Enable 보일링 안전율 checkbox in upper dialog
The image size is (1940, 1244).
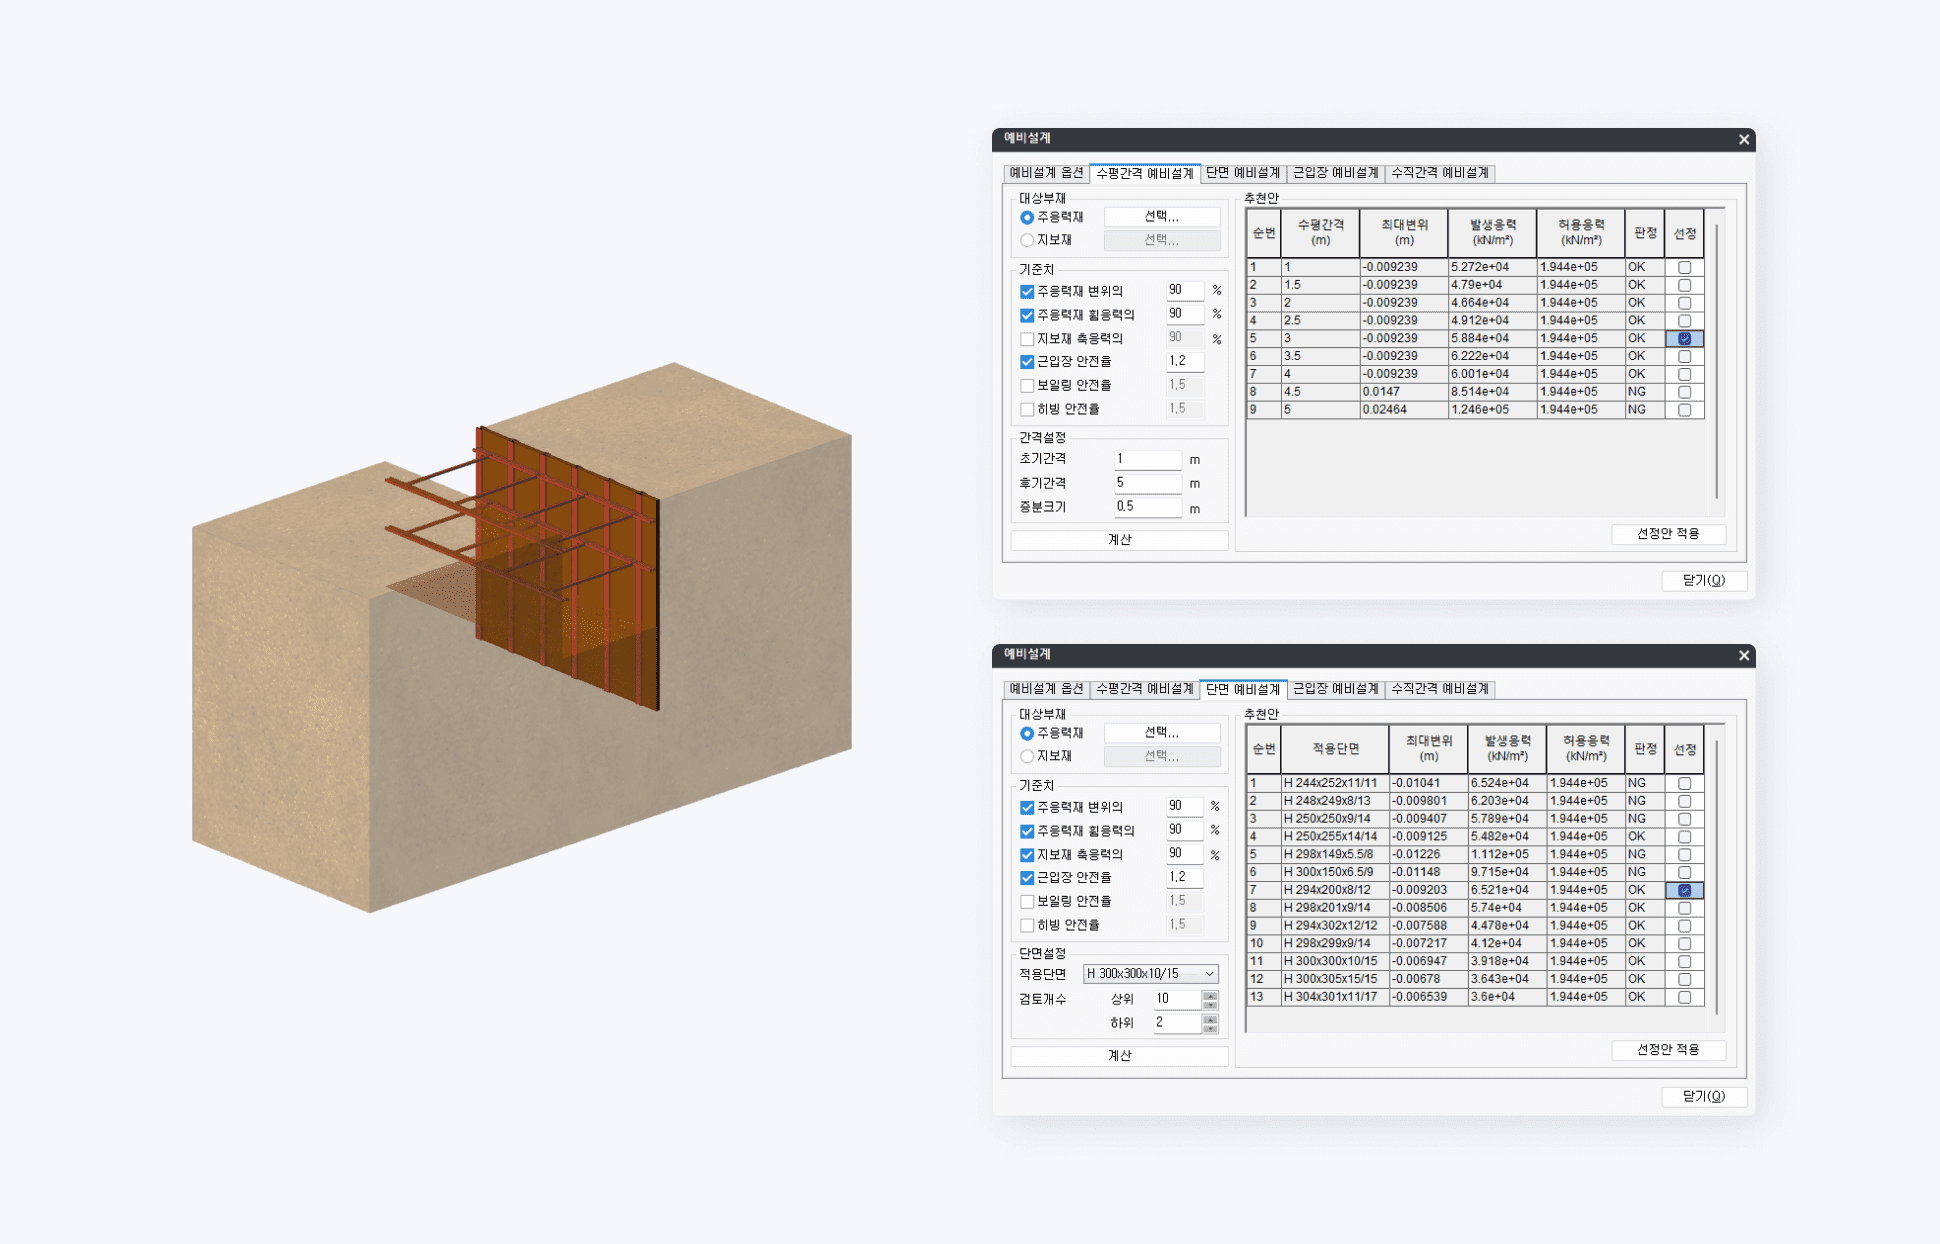tap(1027, 385)
